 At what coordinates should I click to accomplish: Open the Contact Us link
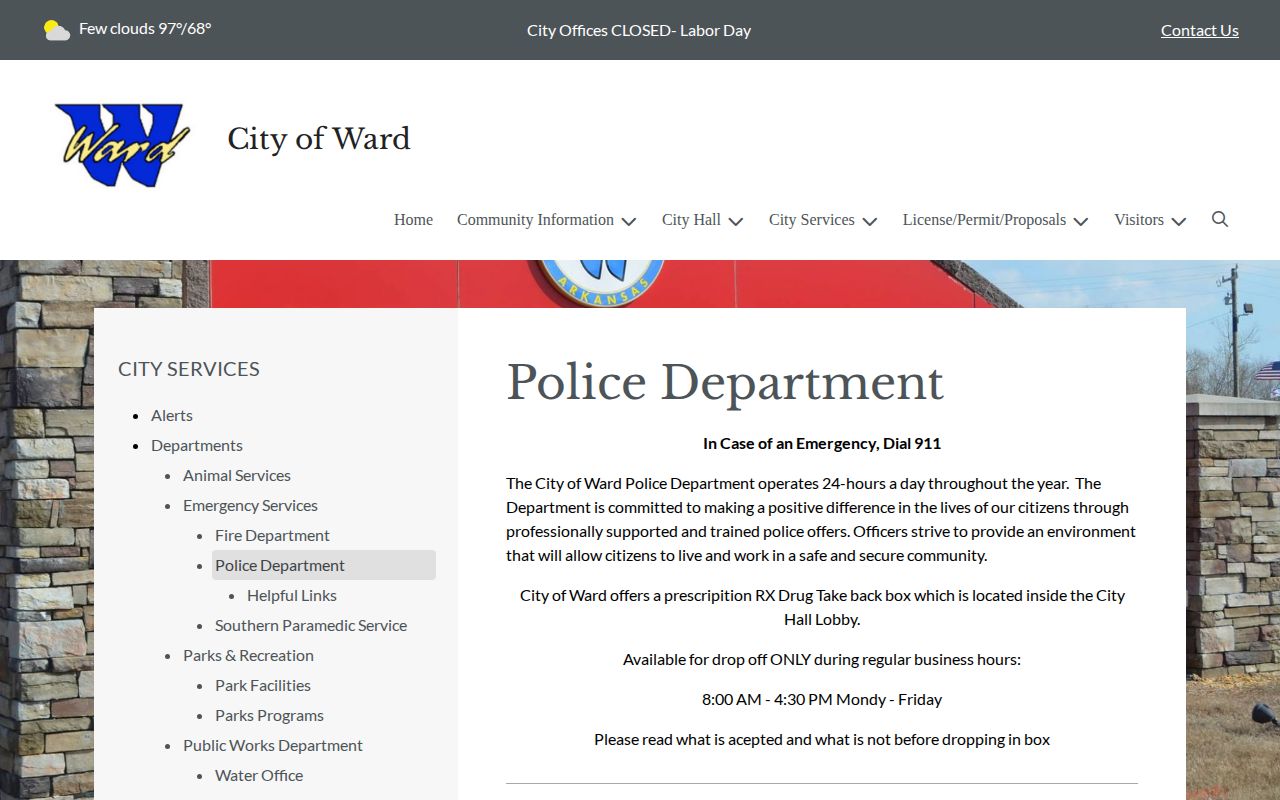pos(1200,30)
